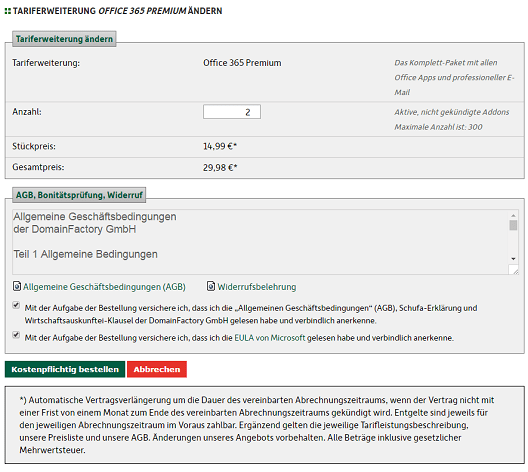Select the Tariferweiterung ändern section heading
This screenshot has height=472, width=528.
[64, 39]
